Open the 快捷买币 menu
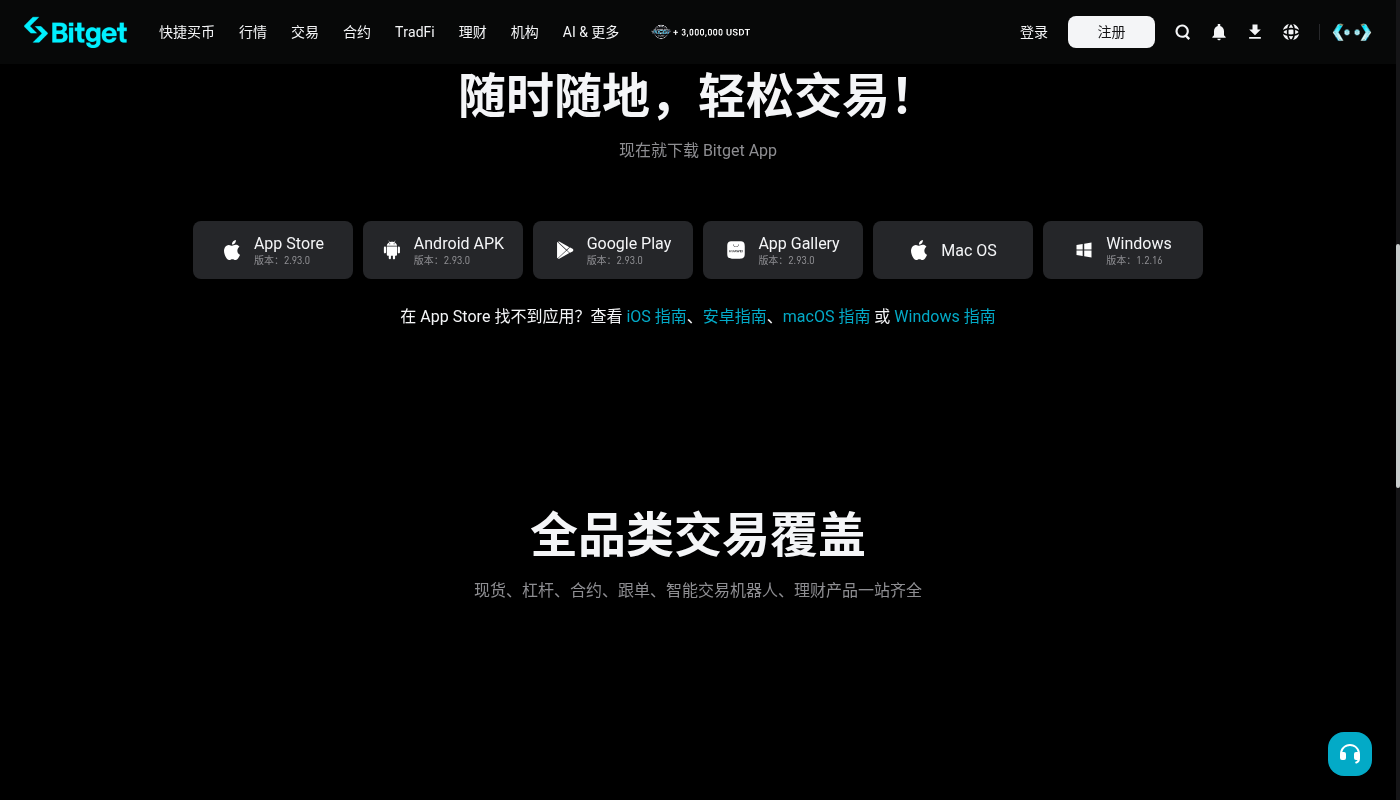The image size is (1400, 800). [187, 32]
